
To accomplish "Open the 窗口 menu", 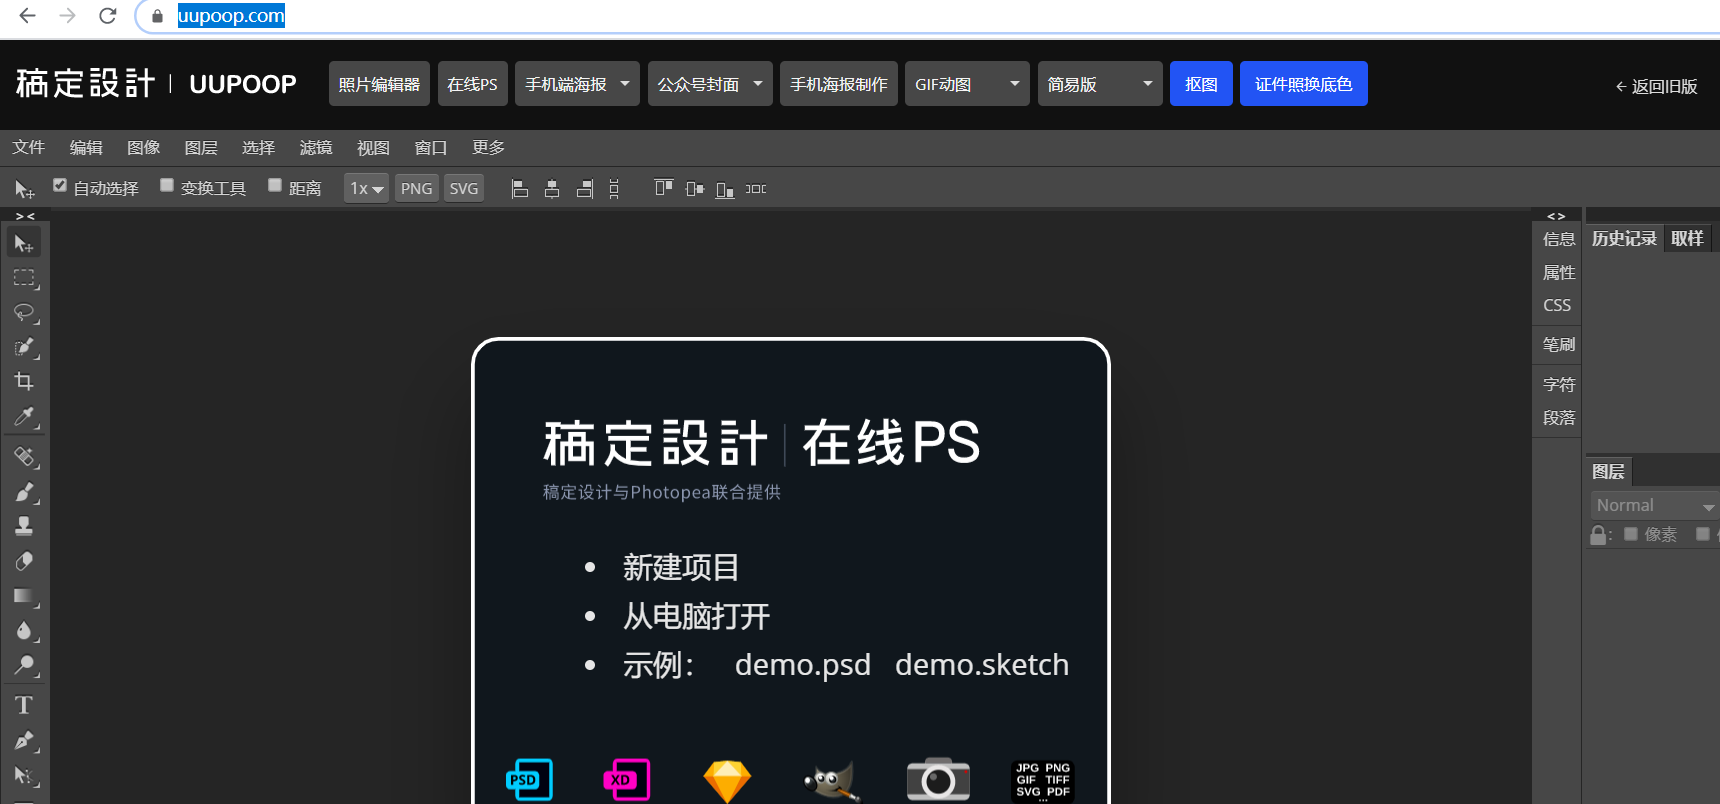I will coord(431,147).
